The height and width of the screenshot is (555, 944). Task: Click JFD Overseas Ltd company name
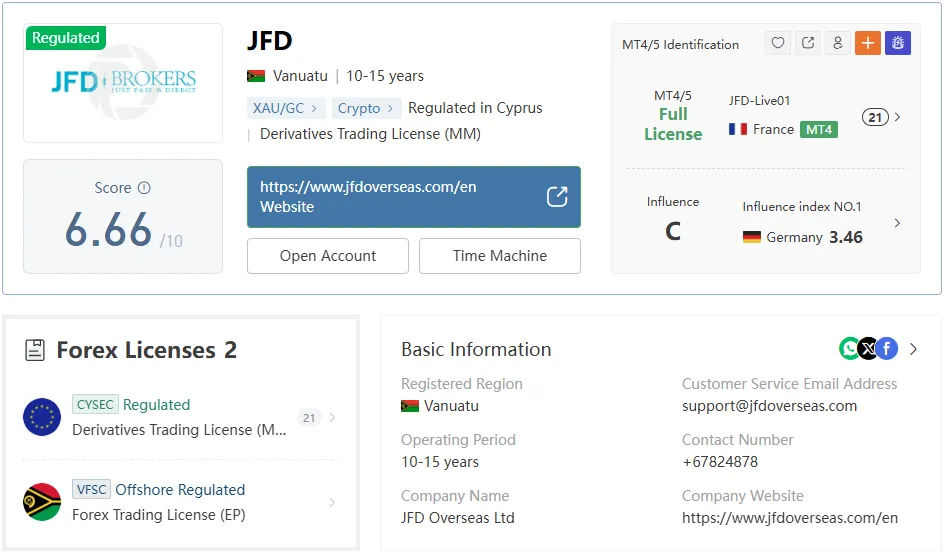[x=458, y=518]
